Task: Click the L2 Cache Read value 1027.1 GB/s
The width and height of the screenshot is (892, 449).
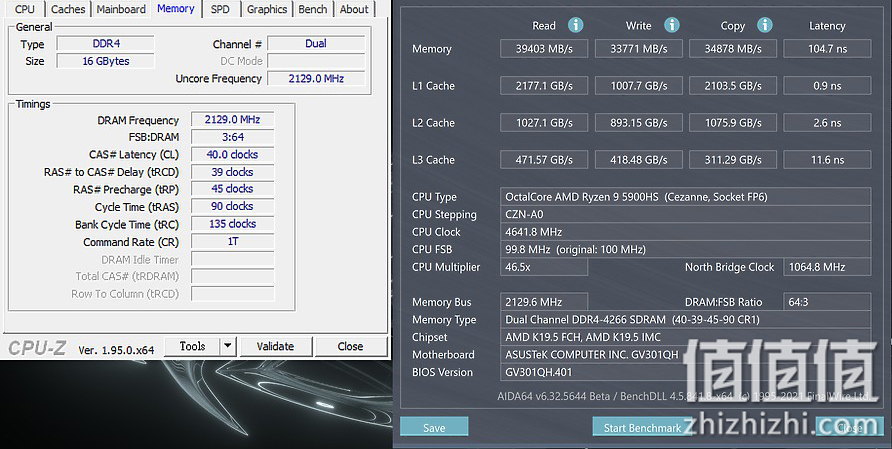Action: [544, 122]
